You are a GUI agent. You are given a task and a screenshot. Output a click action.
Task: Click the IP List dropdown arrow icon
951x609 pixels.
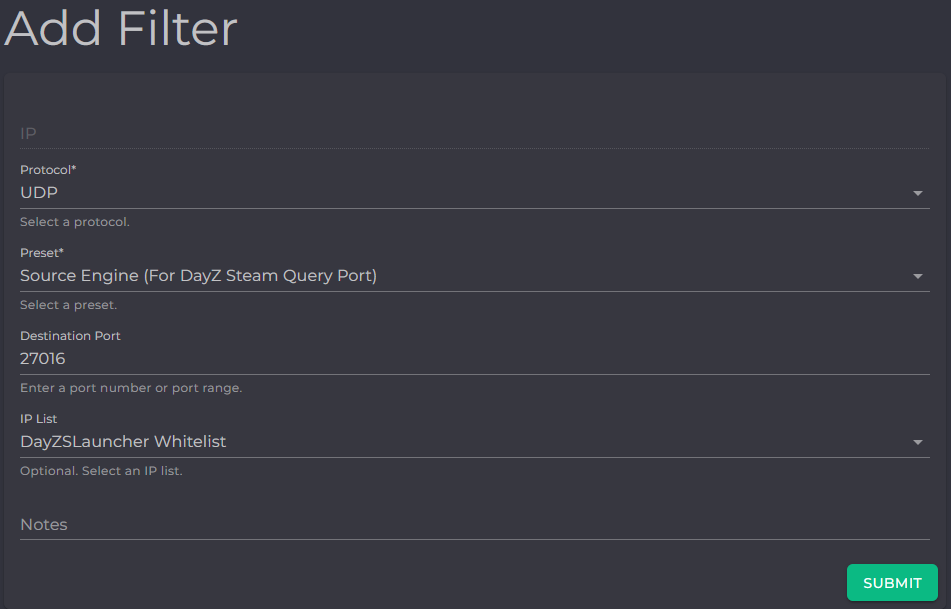(918, 441)
